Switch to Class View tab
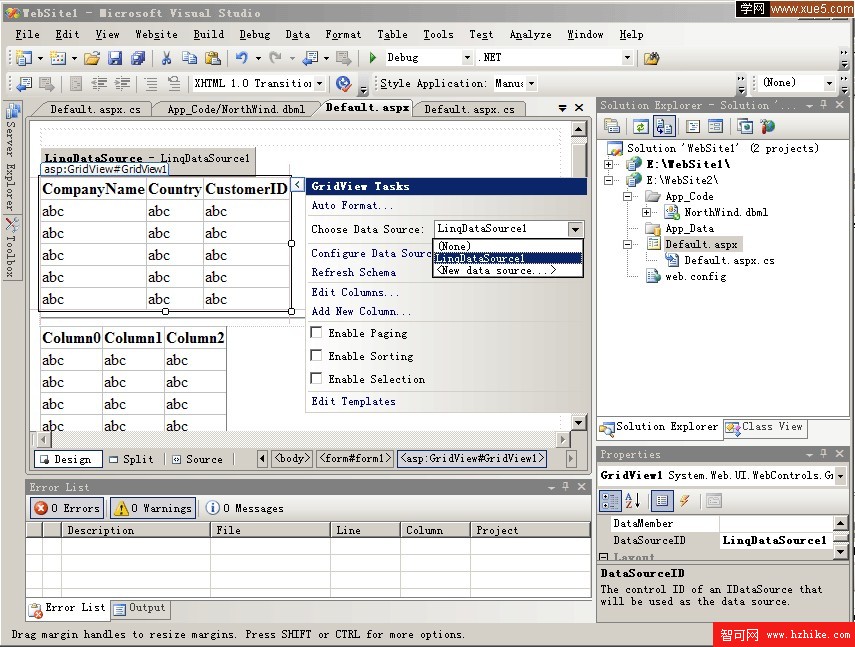 tap(766, 427)
